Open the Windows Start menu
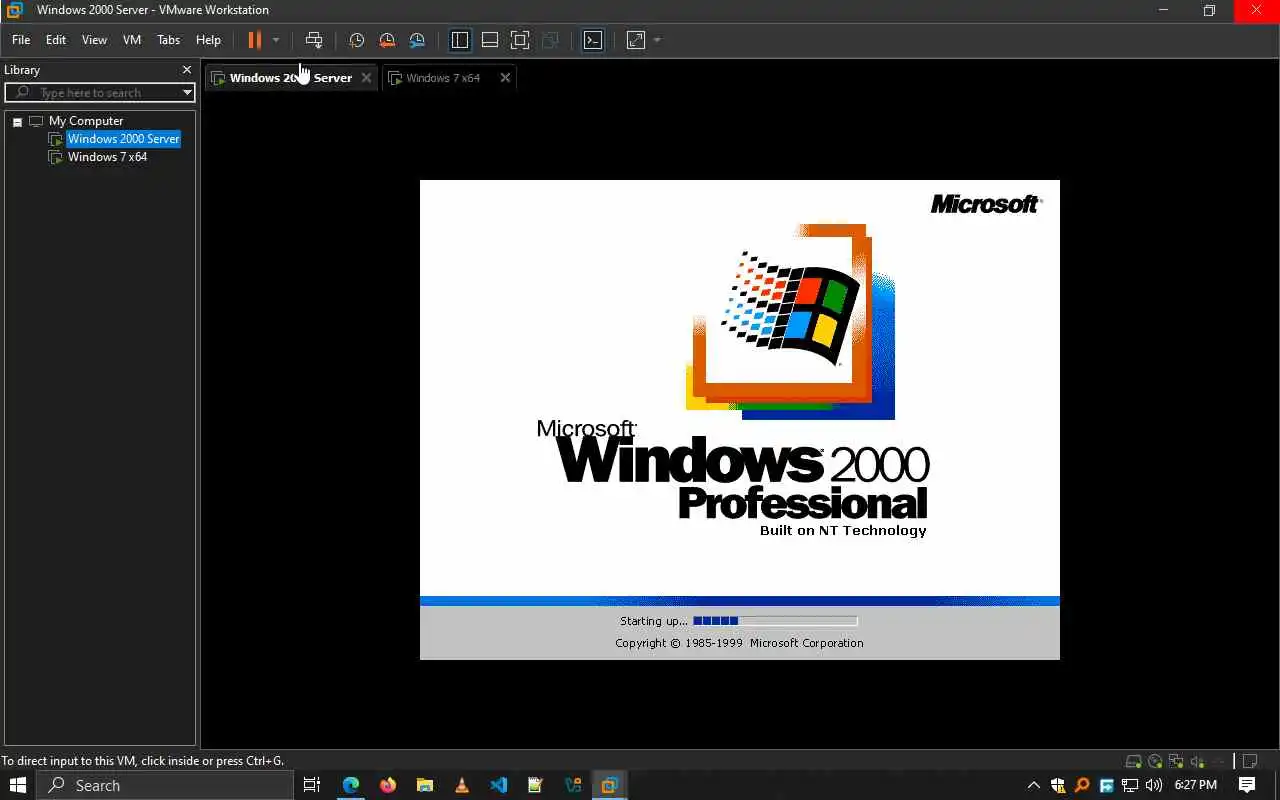This screenshot has width=1280, height=800. point(18,785)
